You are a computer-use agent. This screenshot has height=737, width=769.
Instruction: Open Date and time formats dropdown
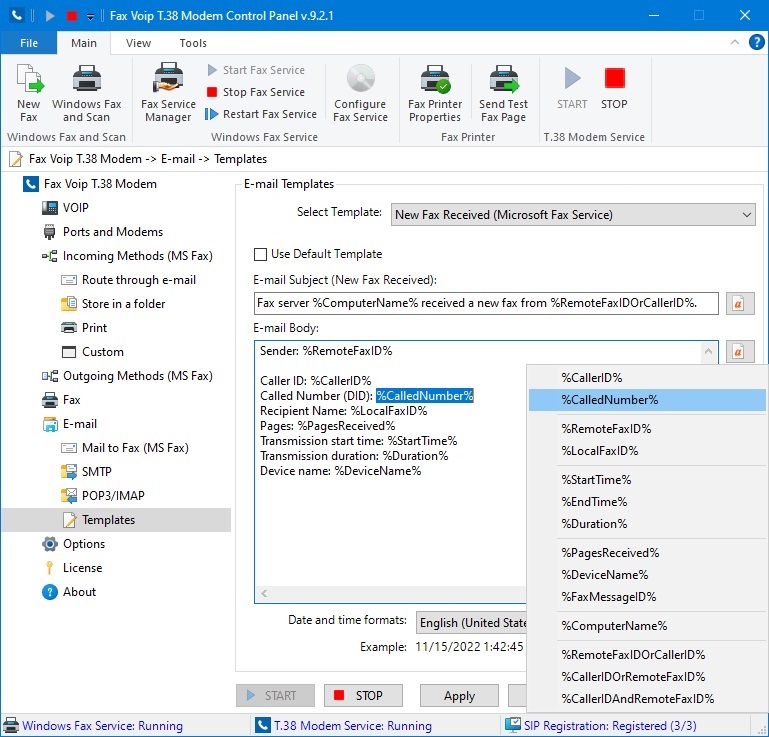pyautogui.click(x=471, y=623)
